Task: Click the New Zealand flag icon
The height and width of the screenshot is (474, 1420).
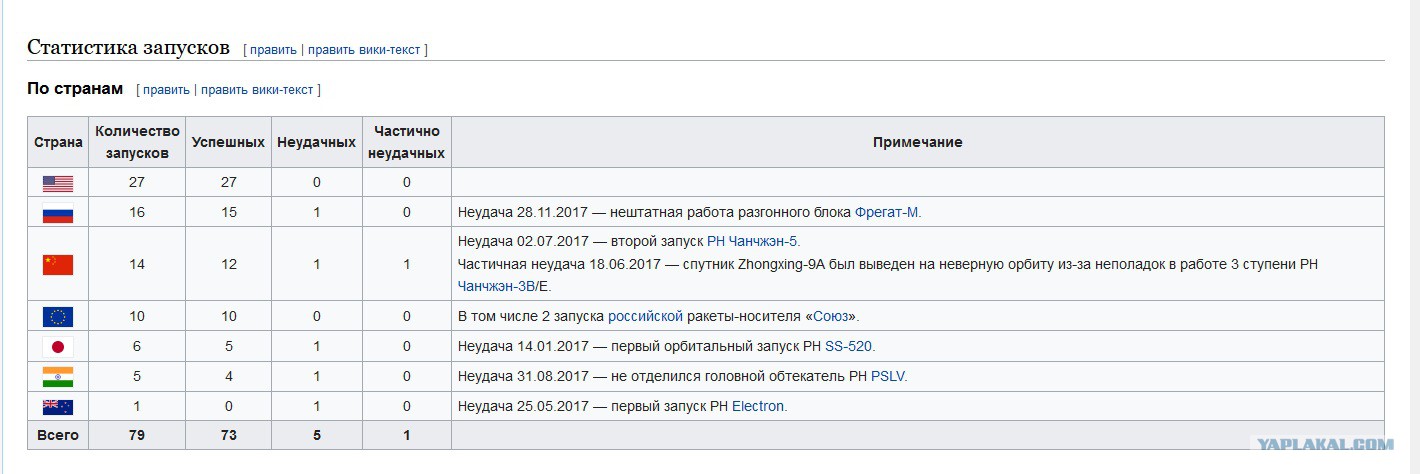Action: tap(58, 407)
